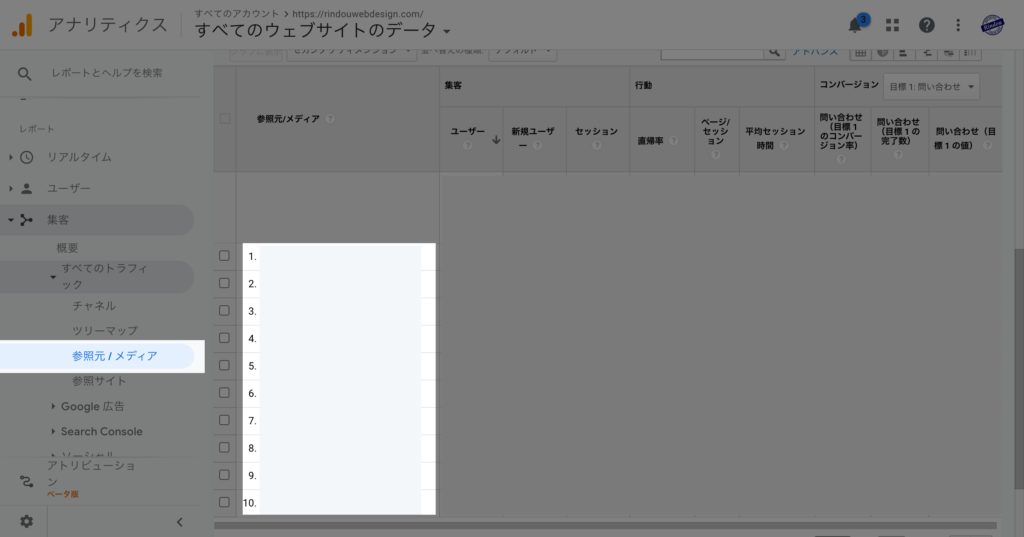Show help under 目標1の完了数
This screenshot has height=537, width=1024.
pos(898,155)
